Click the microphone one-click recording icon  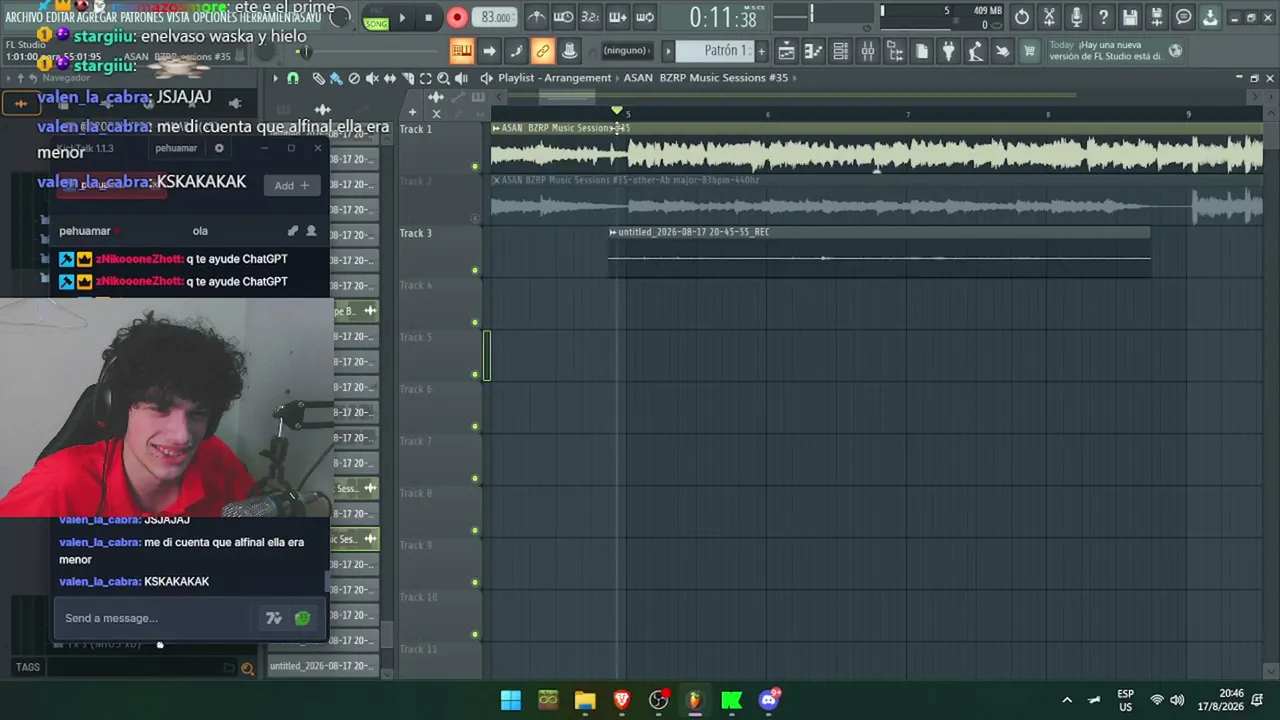click(x=1076, y=17)
